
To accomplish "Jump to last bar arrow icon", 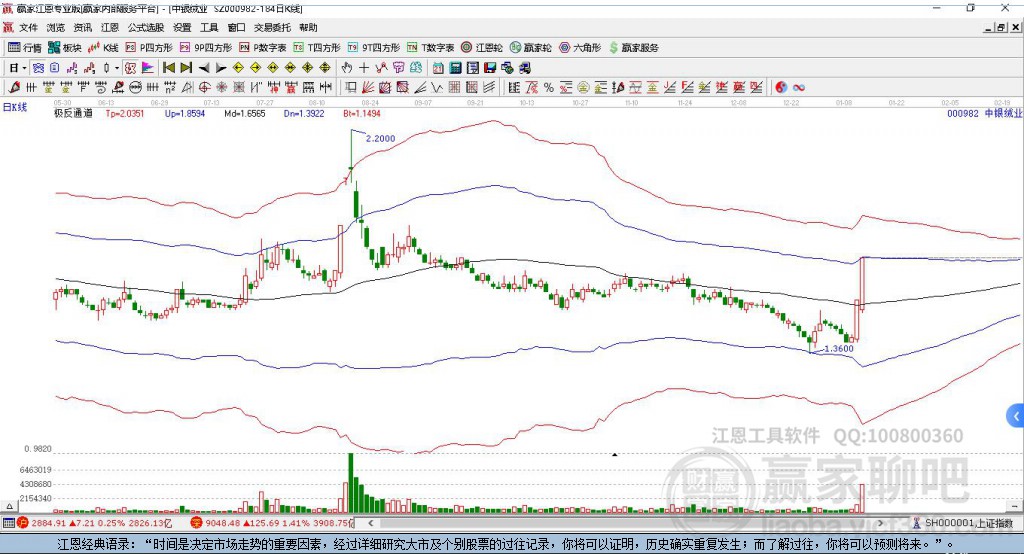I will tap(186, 68).
